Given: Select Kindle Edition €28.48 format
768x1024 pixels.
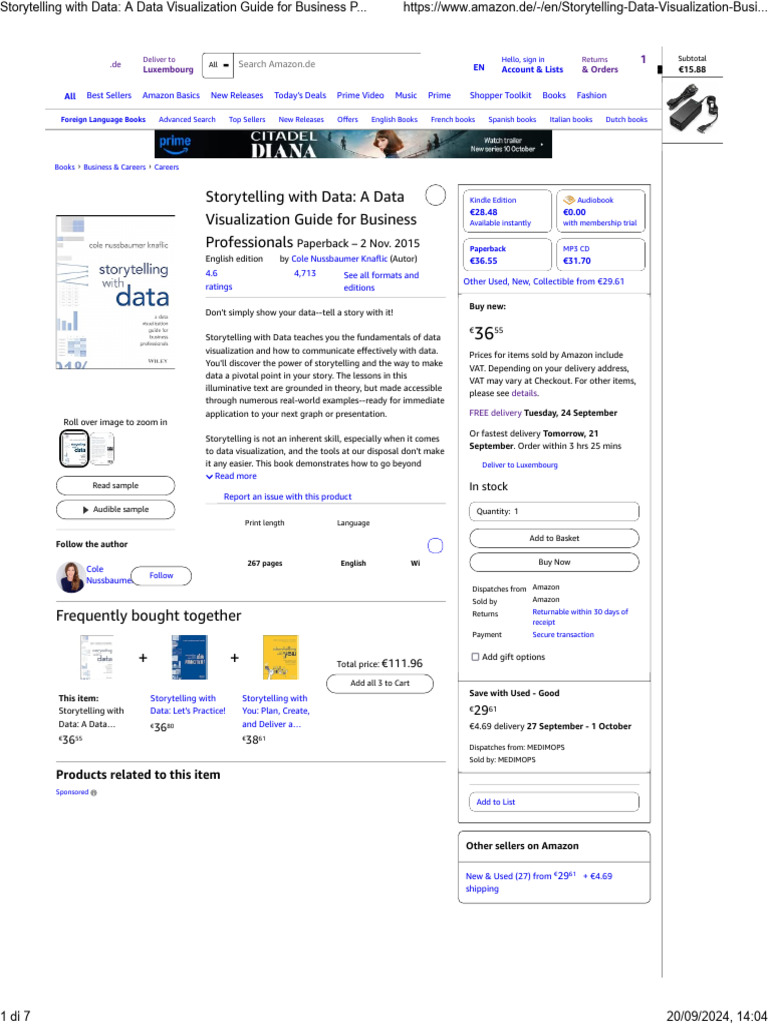Looking at the screenshot, I should coord(507,211).
